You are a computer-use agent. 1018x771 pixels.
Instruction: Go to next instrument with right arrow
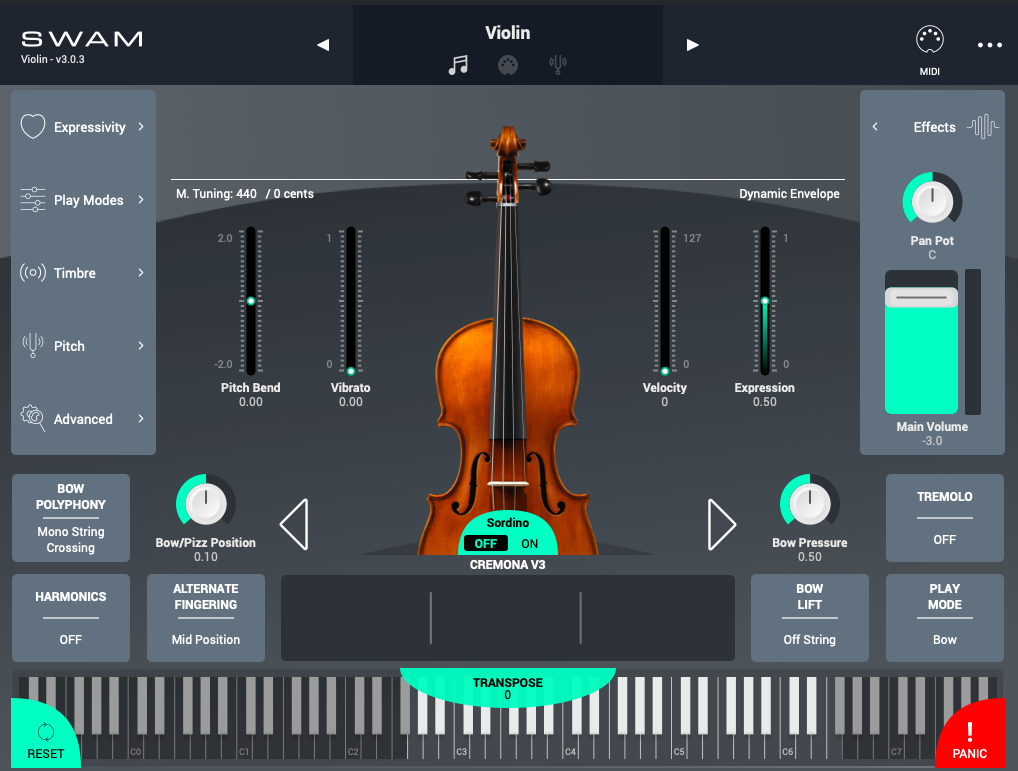(x=692, y=45)
